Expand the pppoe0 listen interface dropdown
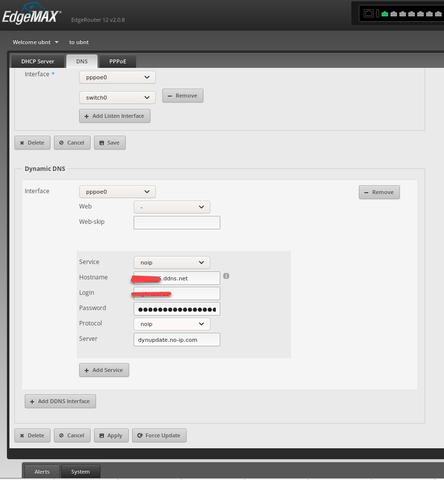 [x=117, y=77]
